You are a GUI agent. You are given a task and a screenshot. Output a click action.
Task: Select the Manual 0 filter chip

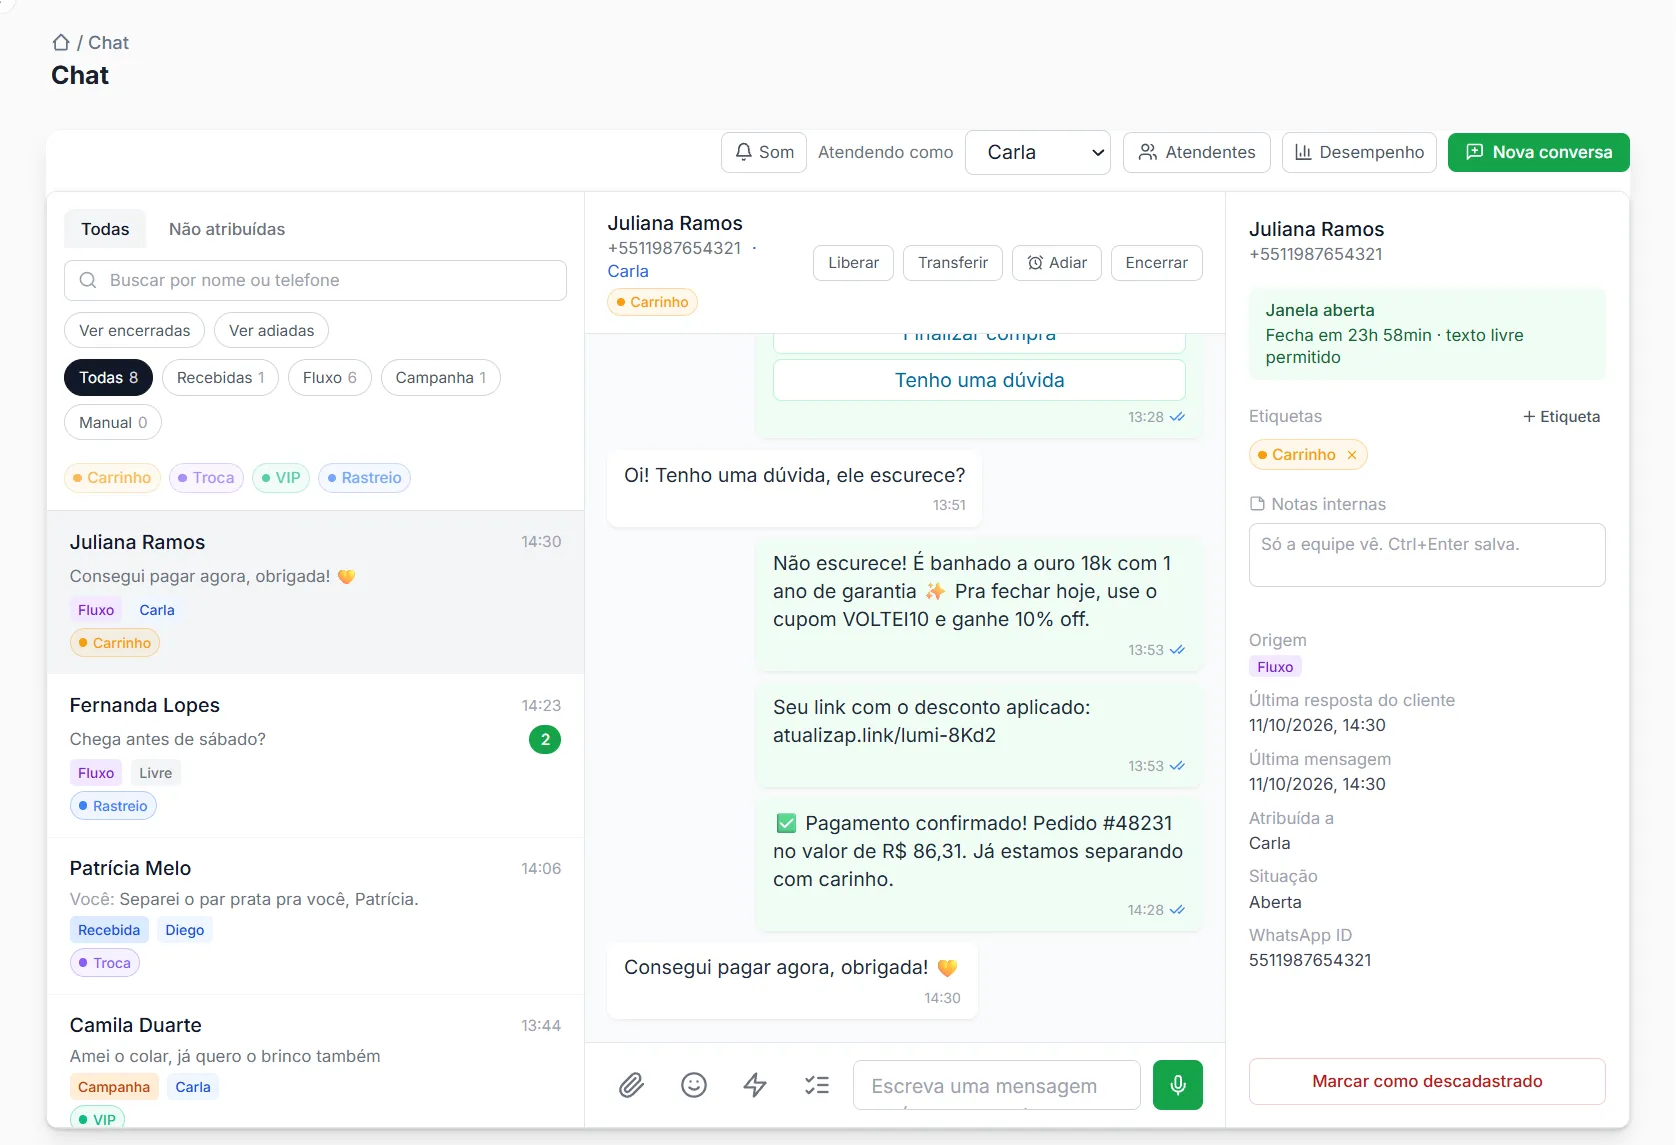[113, 422]
